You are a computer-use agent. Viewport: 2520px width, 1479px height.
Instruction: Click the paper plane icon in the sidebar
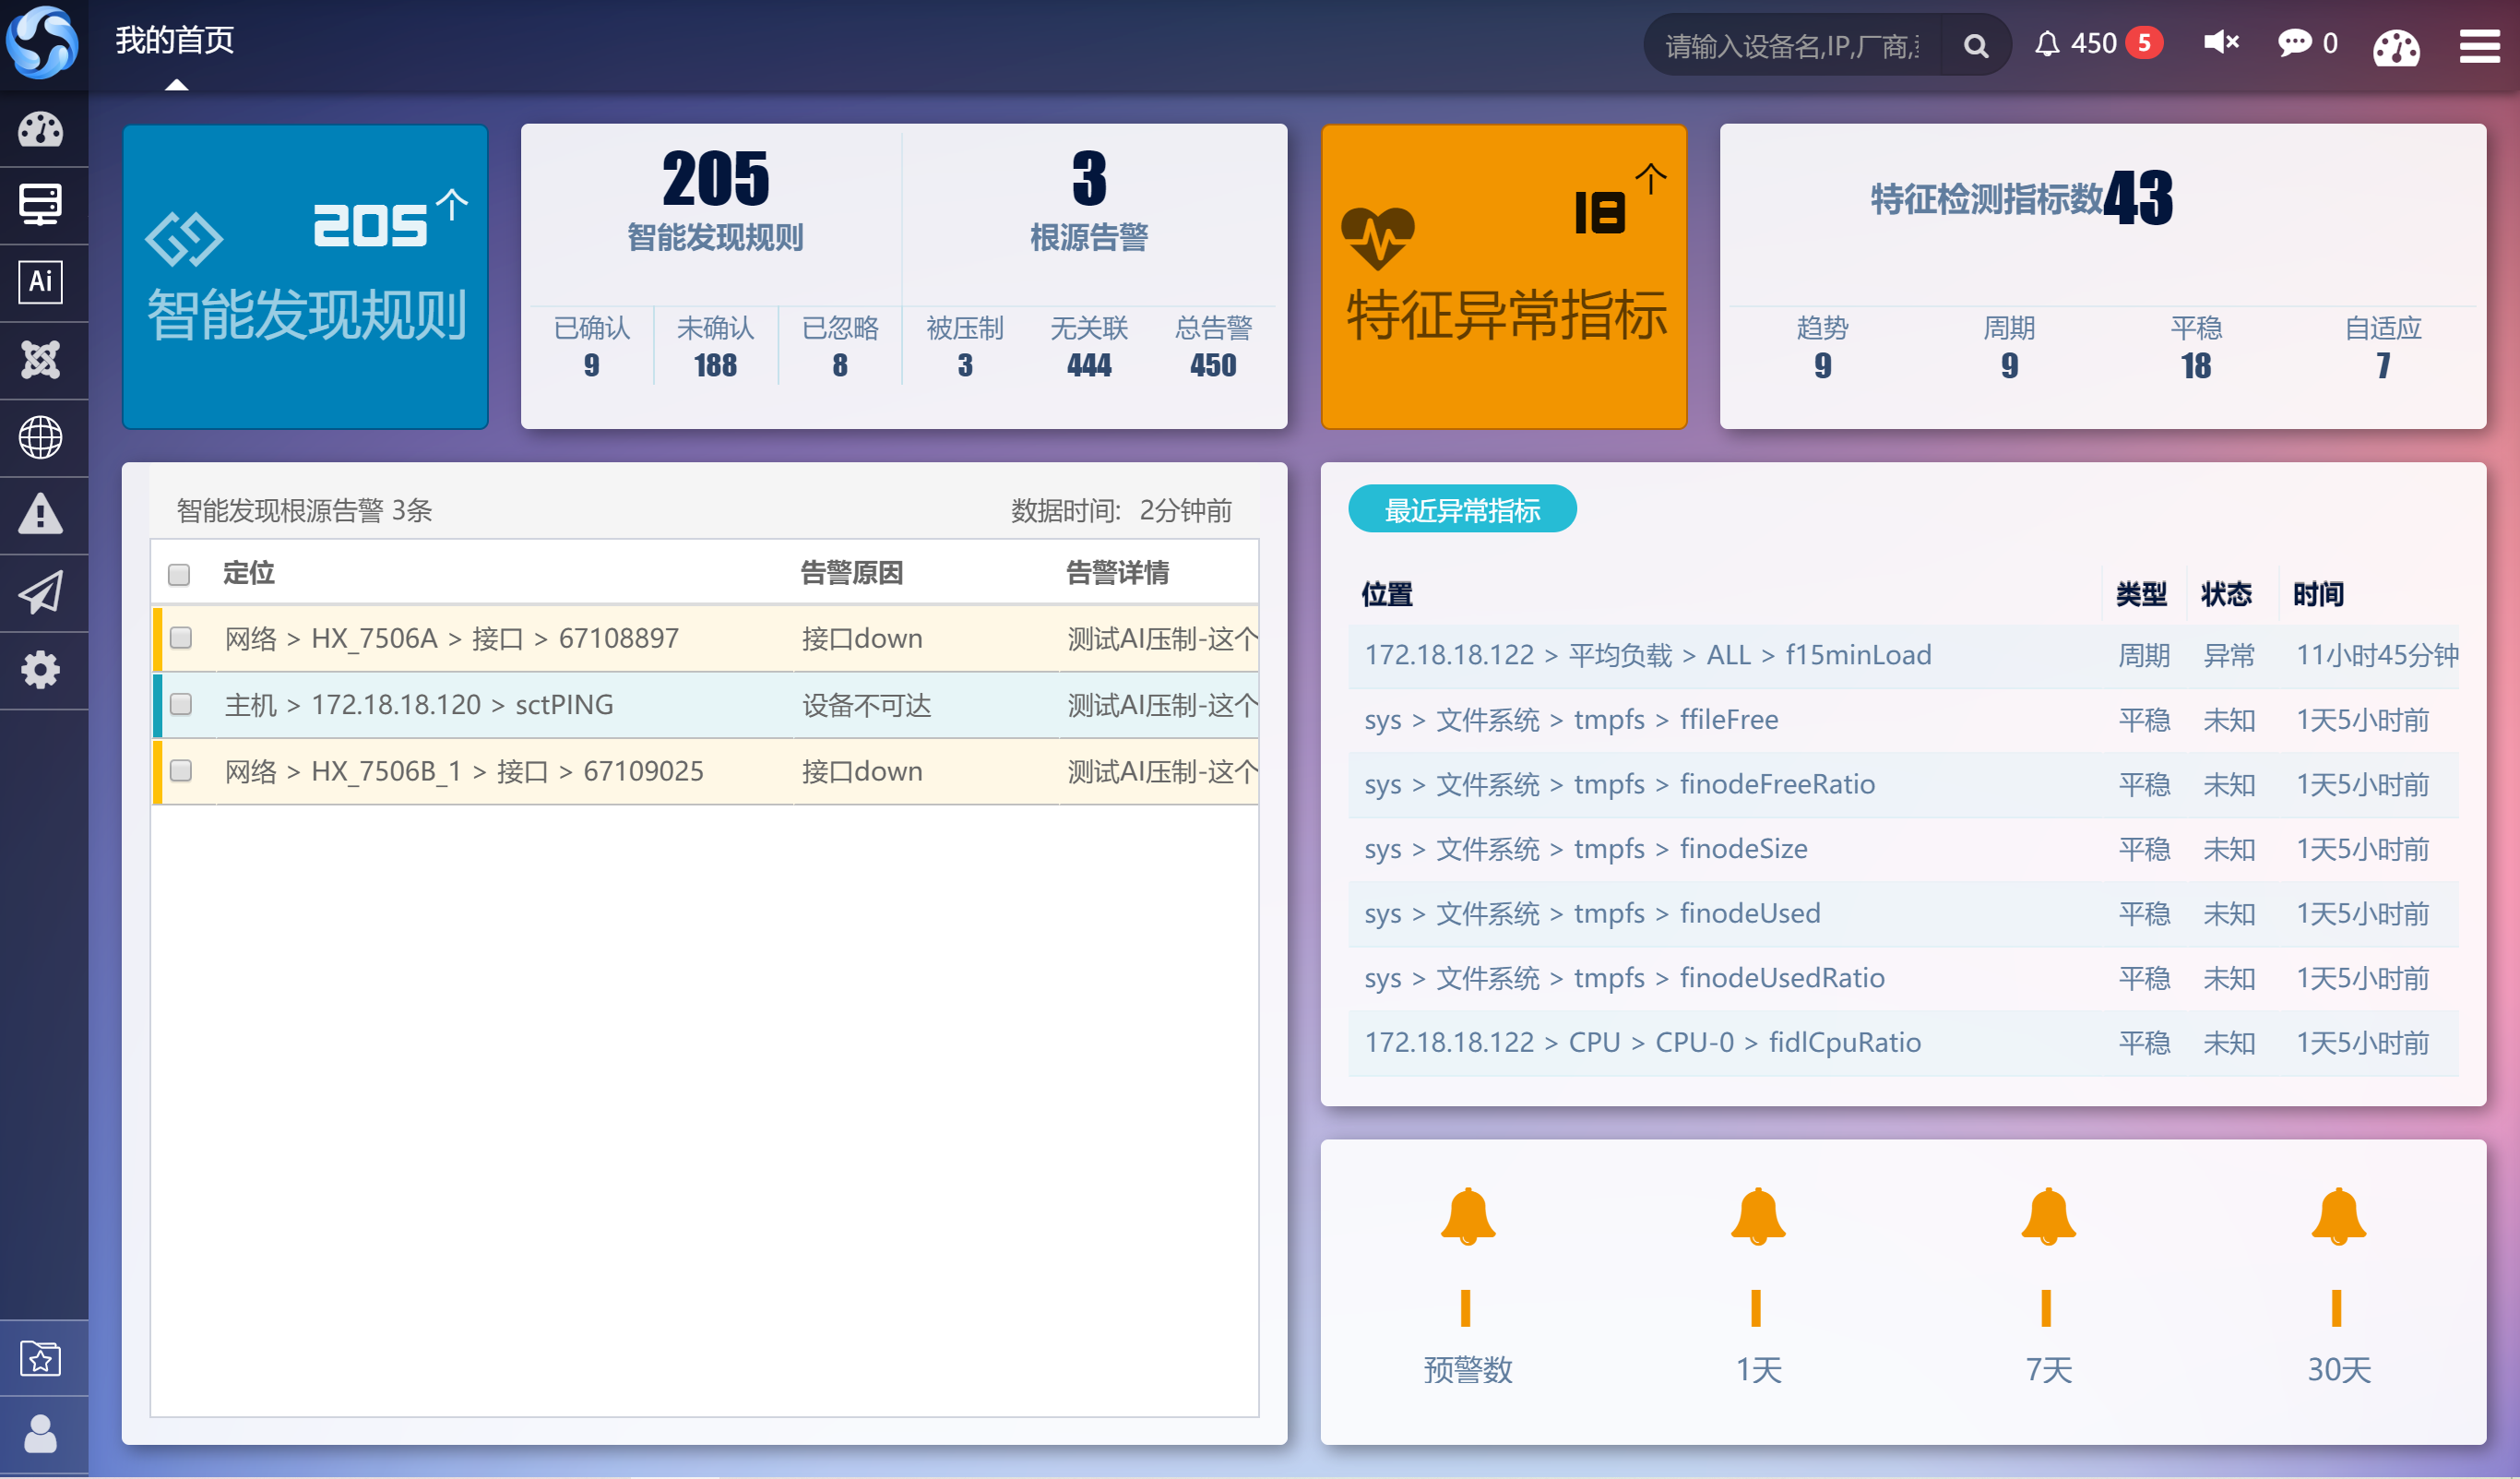41,592
